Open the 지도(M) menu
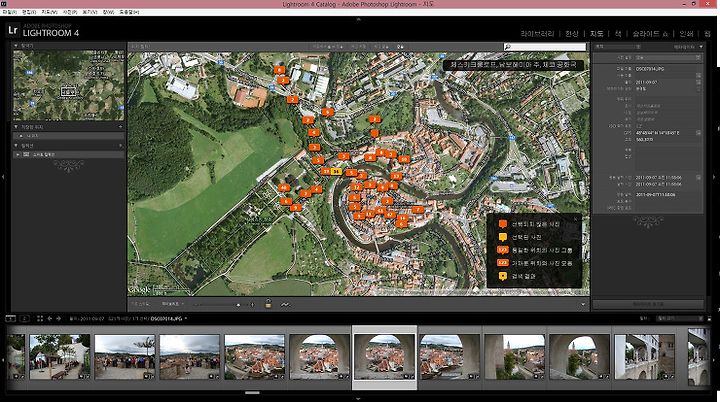The width and height of the screenshot is (720, 402). coord(49,12)
